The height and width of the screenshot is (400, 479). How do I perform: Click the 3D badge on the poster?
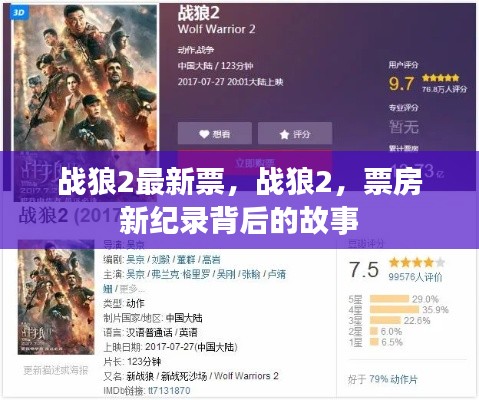(x=19, y=13)
